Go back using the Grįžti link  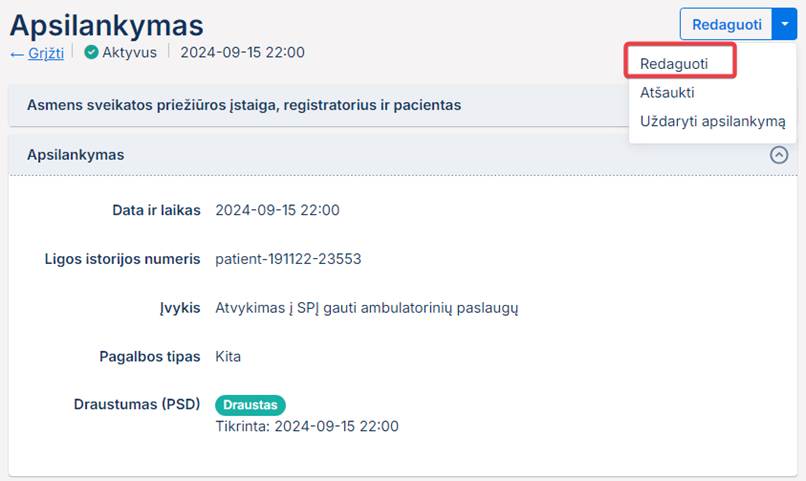37,53
